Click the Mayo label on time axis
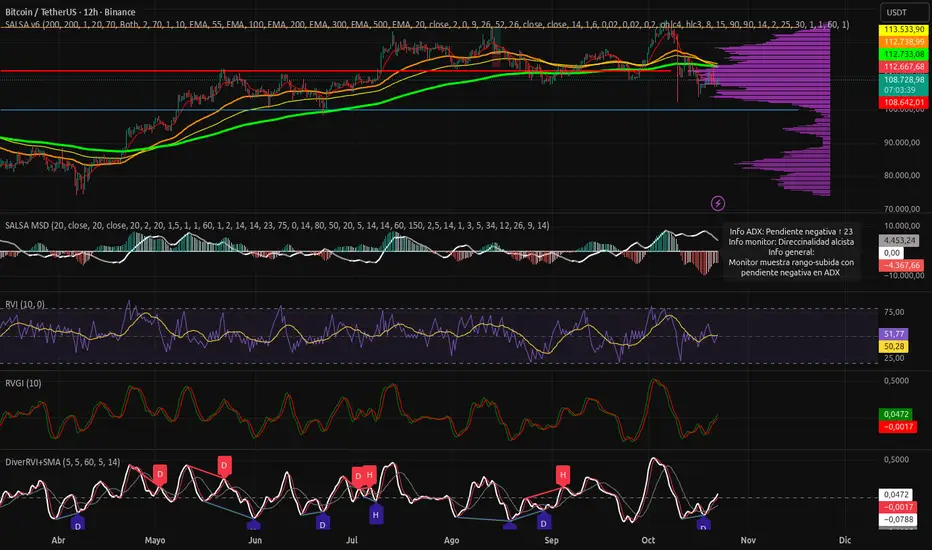This screenshot has width=932, height=550. point(155,540)
